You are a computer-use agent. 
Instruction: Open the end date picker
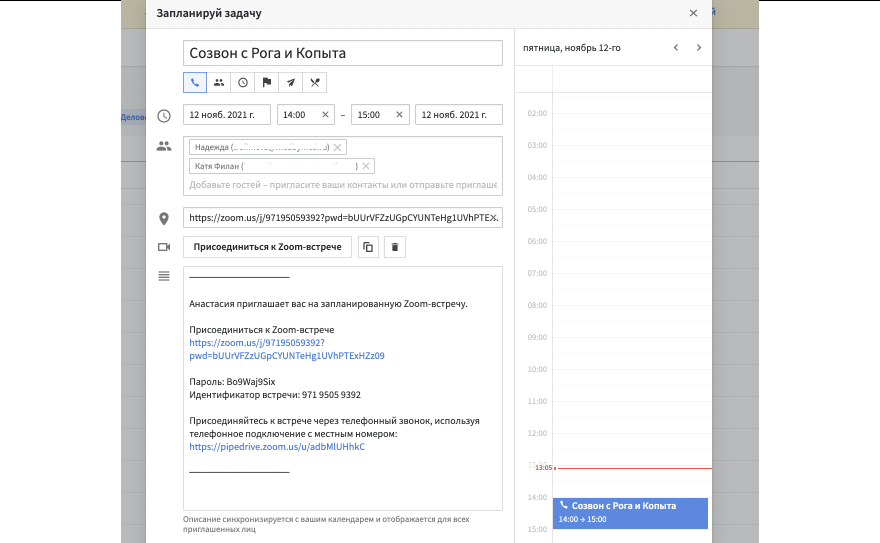(458, 115)
